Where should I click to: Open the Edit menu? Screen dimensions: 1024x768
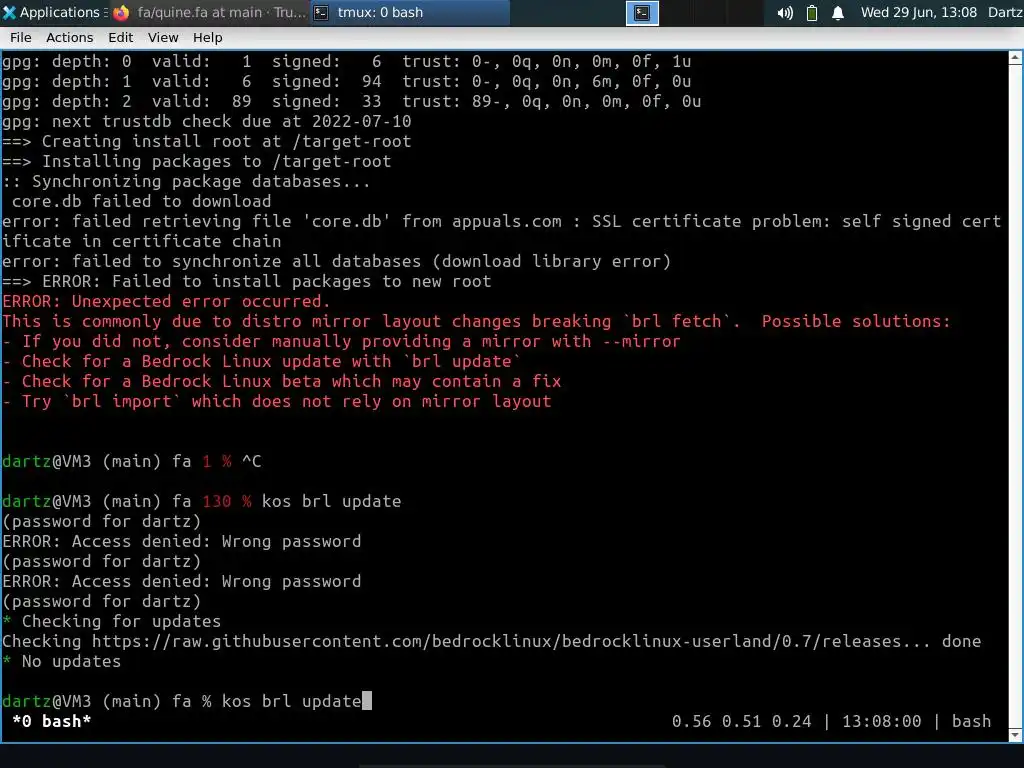(120, 37)
